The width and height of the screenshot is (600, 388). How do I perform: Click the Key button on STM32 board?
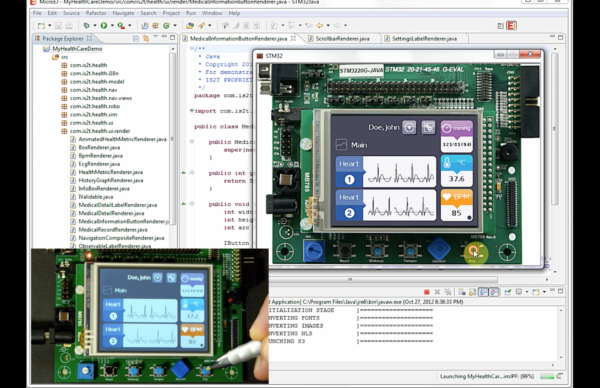point(473,251)
